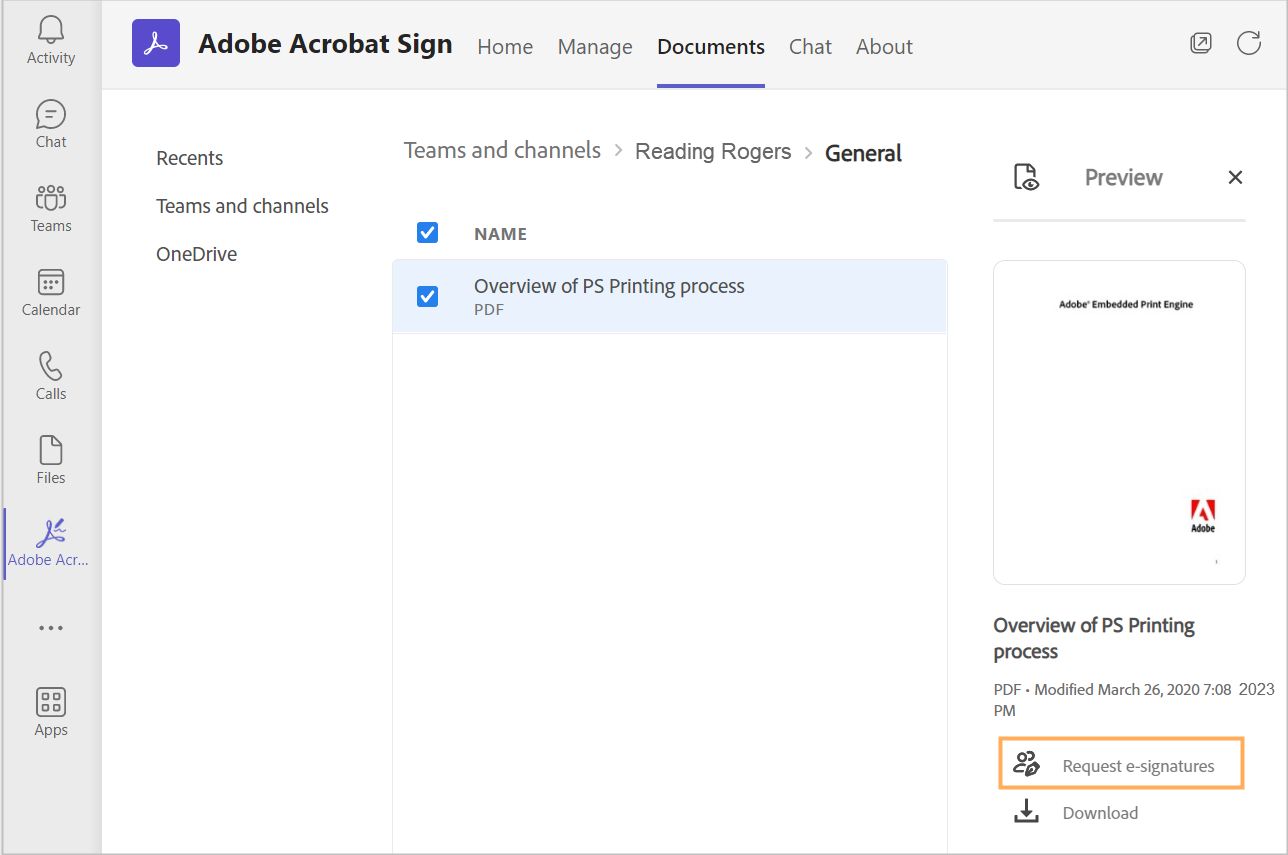Open the Activity bell icon
This screenshot has width=1288, height=855.
51,30
